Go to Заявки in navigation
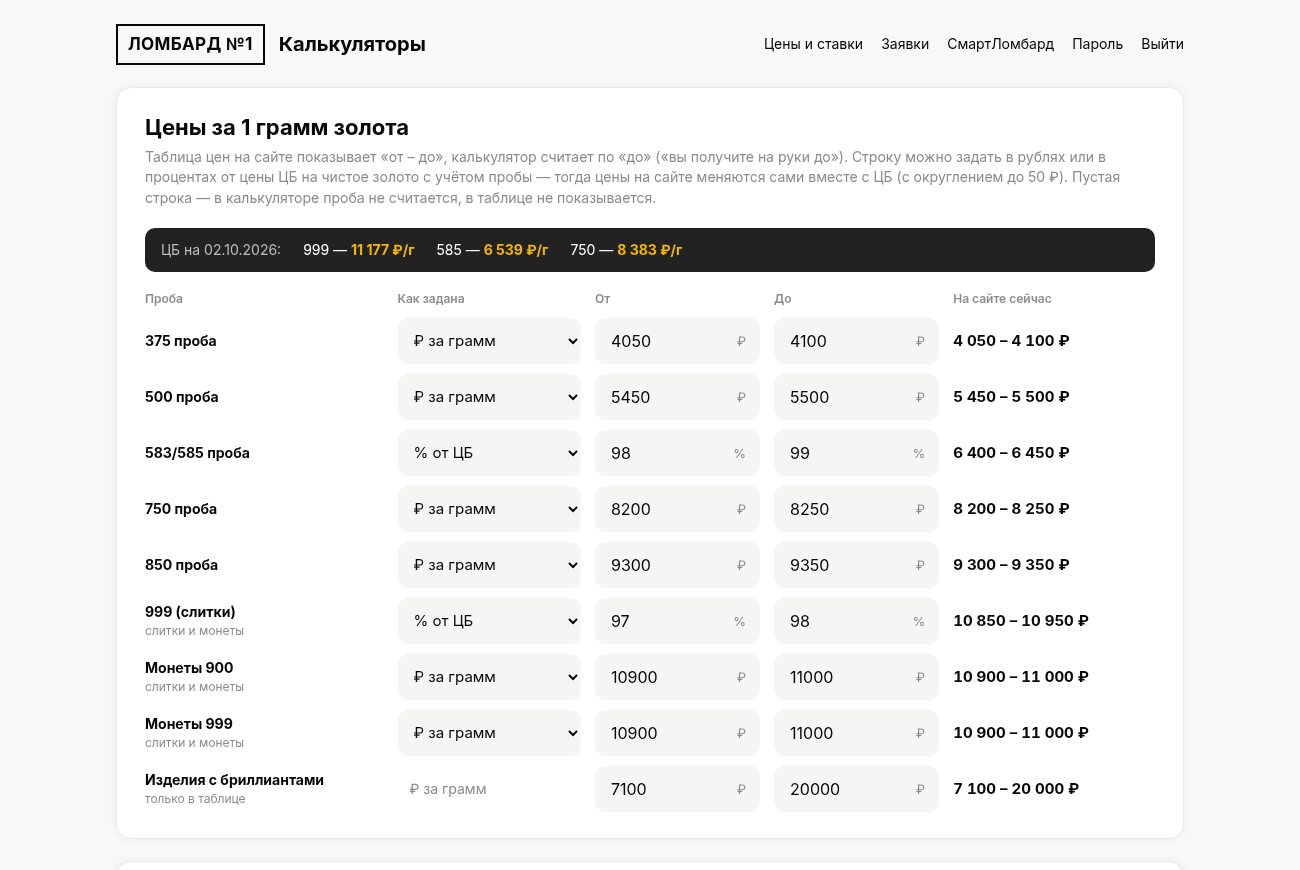This screenshot has height=870, width=1300. click(x=905, y=44)
